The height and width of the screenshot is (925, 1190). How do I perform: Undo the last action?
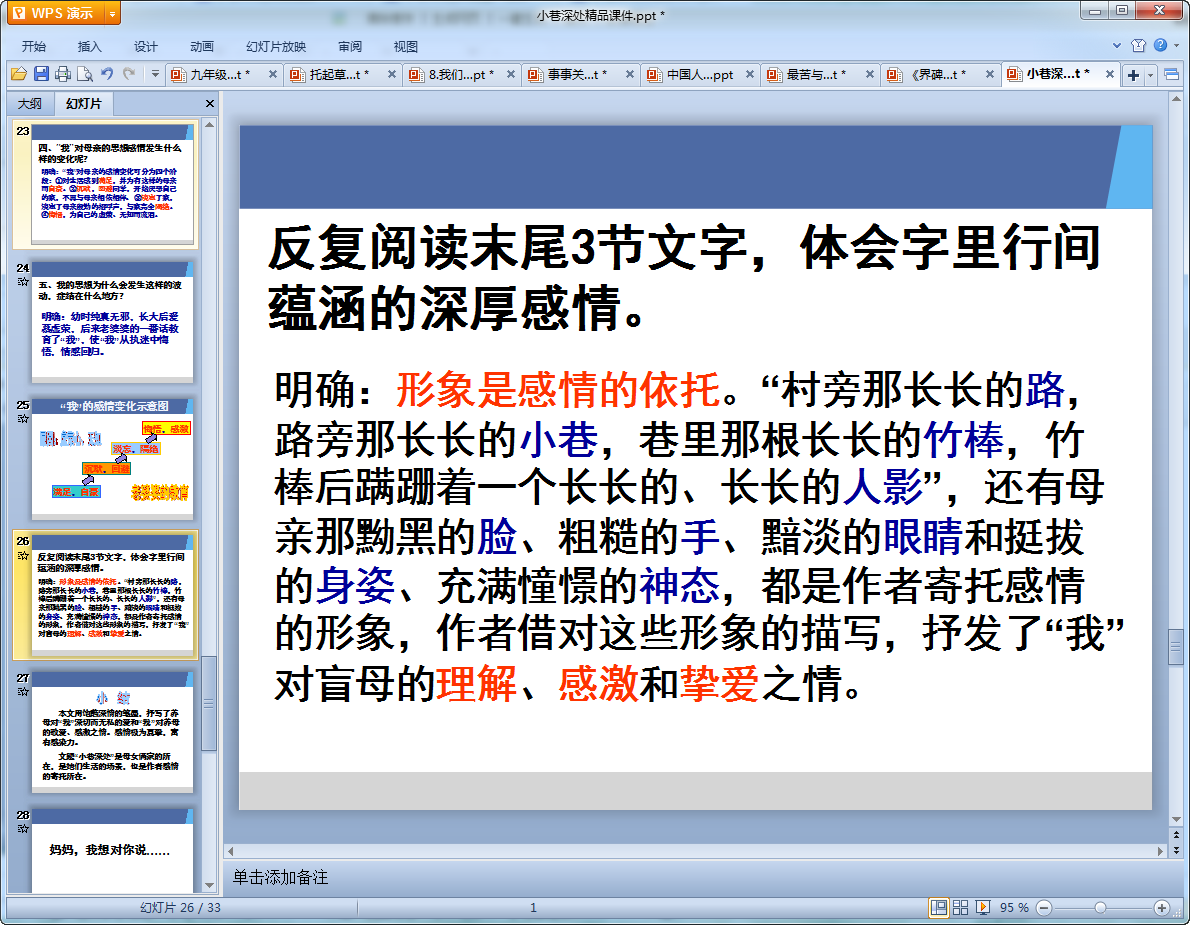click(107, 74)
